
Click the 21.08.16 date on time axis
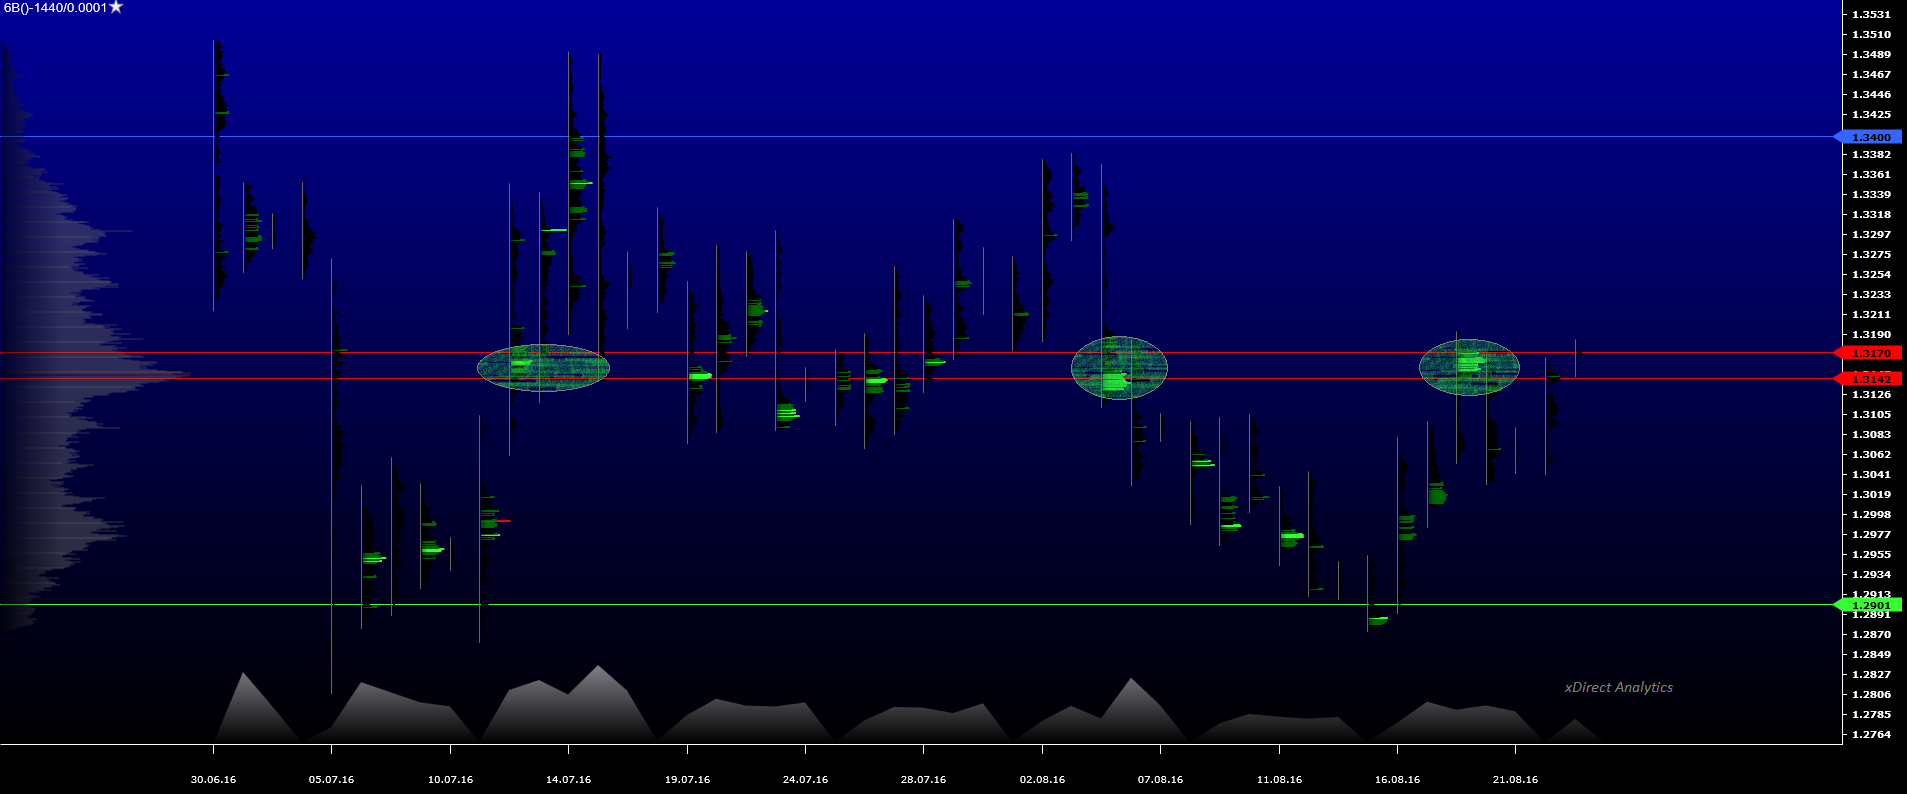click(1515, 779)
